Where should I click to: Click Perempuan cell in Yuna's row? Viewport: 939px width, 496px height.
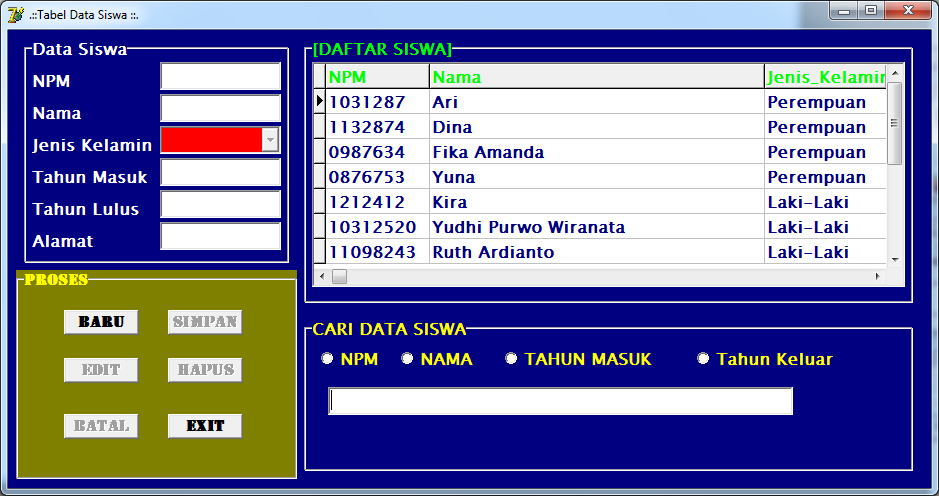(x=825, y=177)
